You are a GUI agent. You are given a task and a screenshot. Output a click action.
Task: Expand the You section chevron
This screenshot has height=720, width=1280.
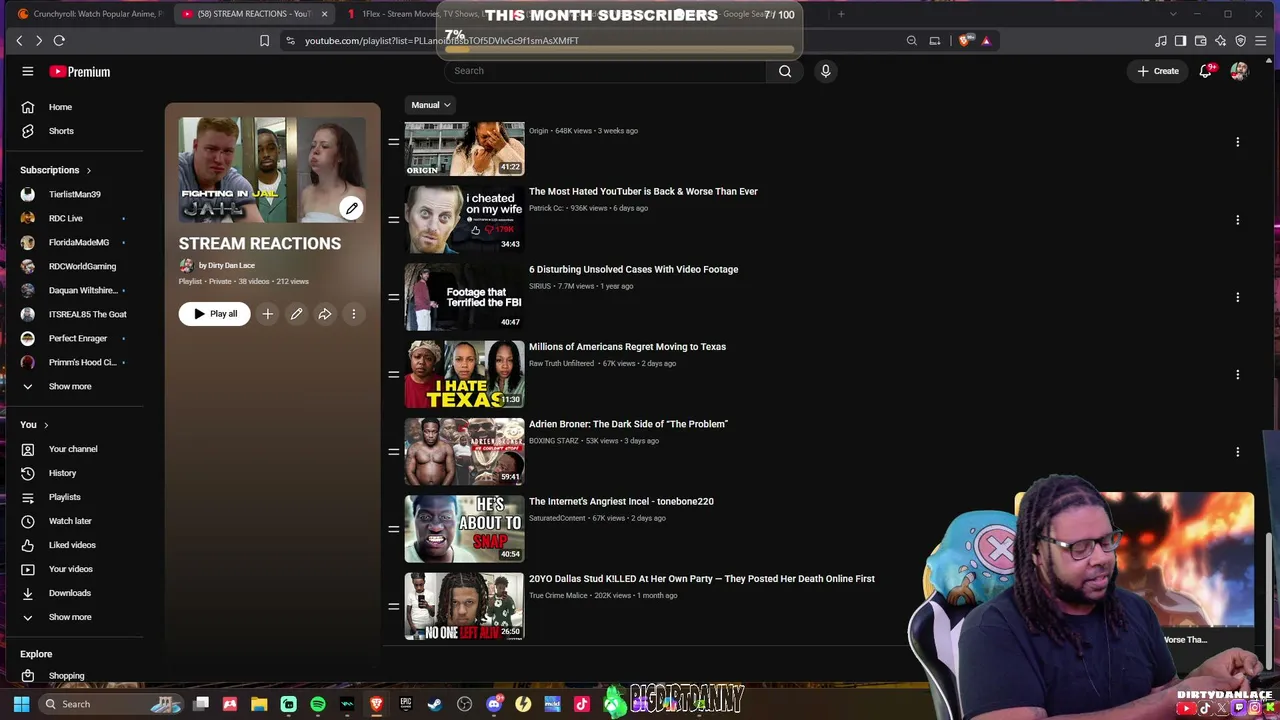45,425
